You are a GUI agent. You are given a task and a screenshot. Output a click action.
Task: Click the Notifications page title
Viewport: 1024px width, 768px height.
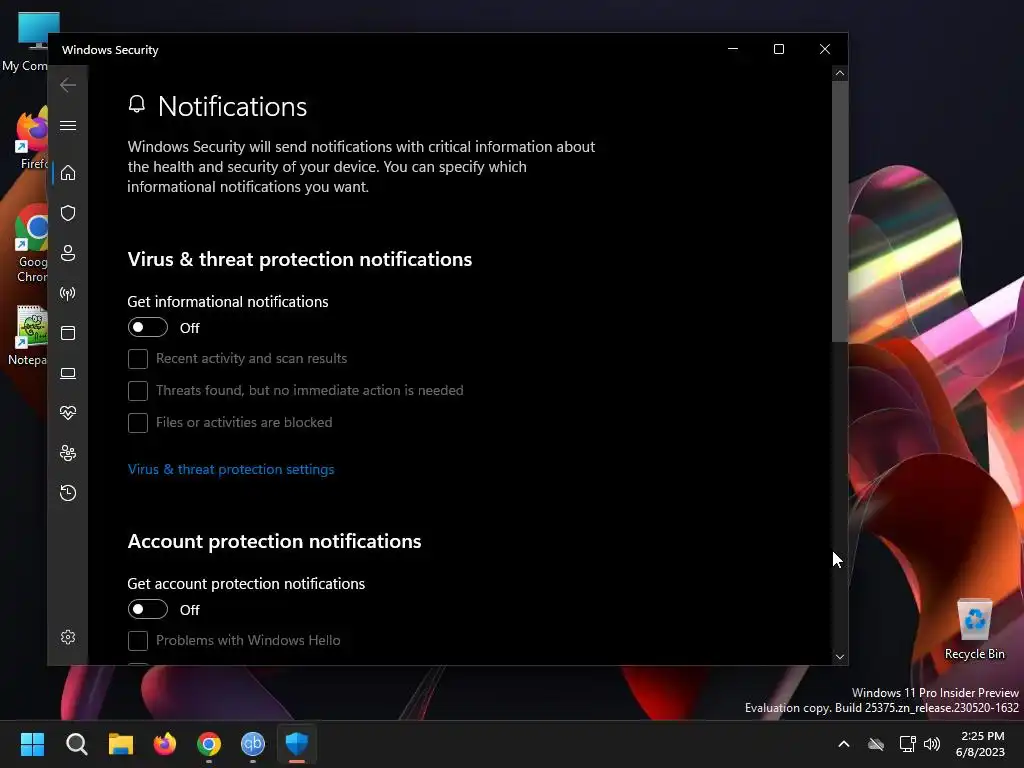tap(232, 106)
